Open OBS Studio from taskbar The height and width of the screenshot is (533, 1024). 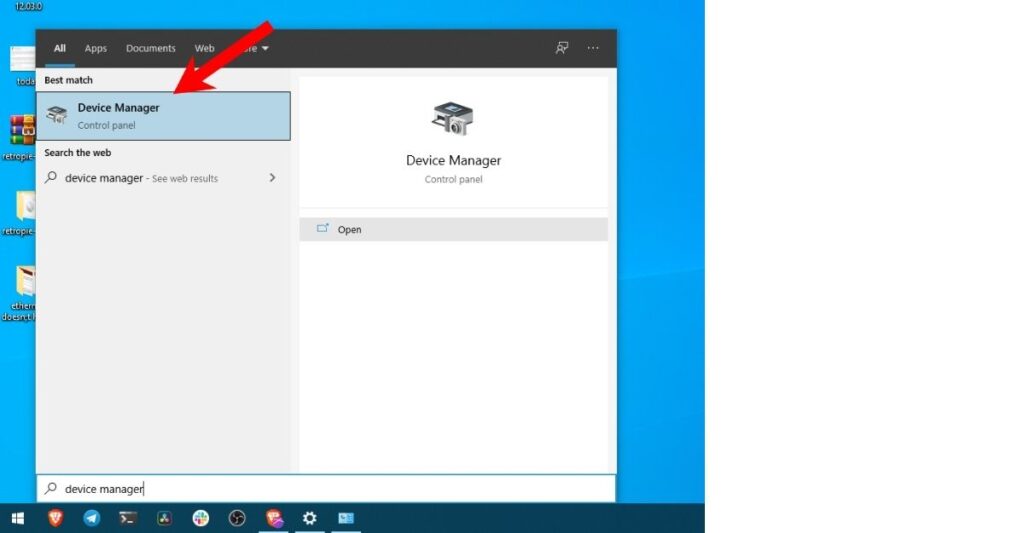(237, 518)
